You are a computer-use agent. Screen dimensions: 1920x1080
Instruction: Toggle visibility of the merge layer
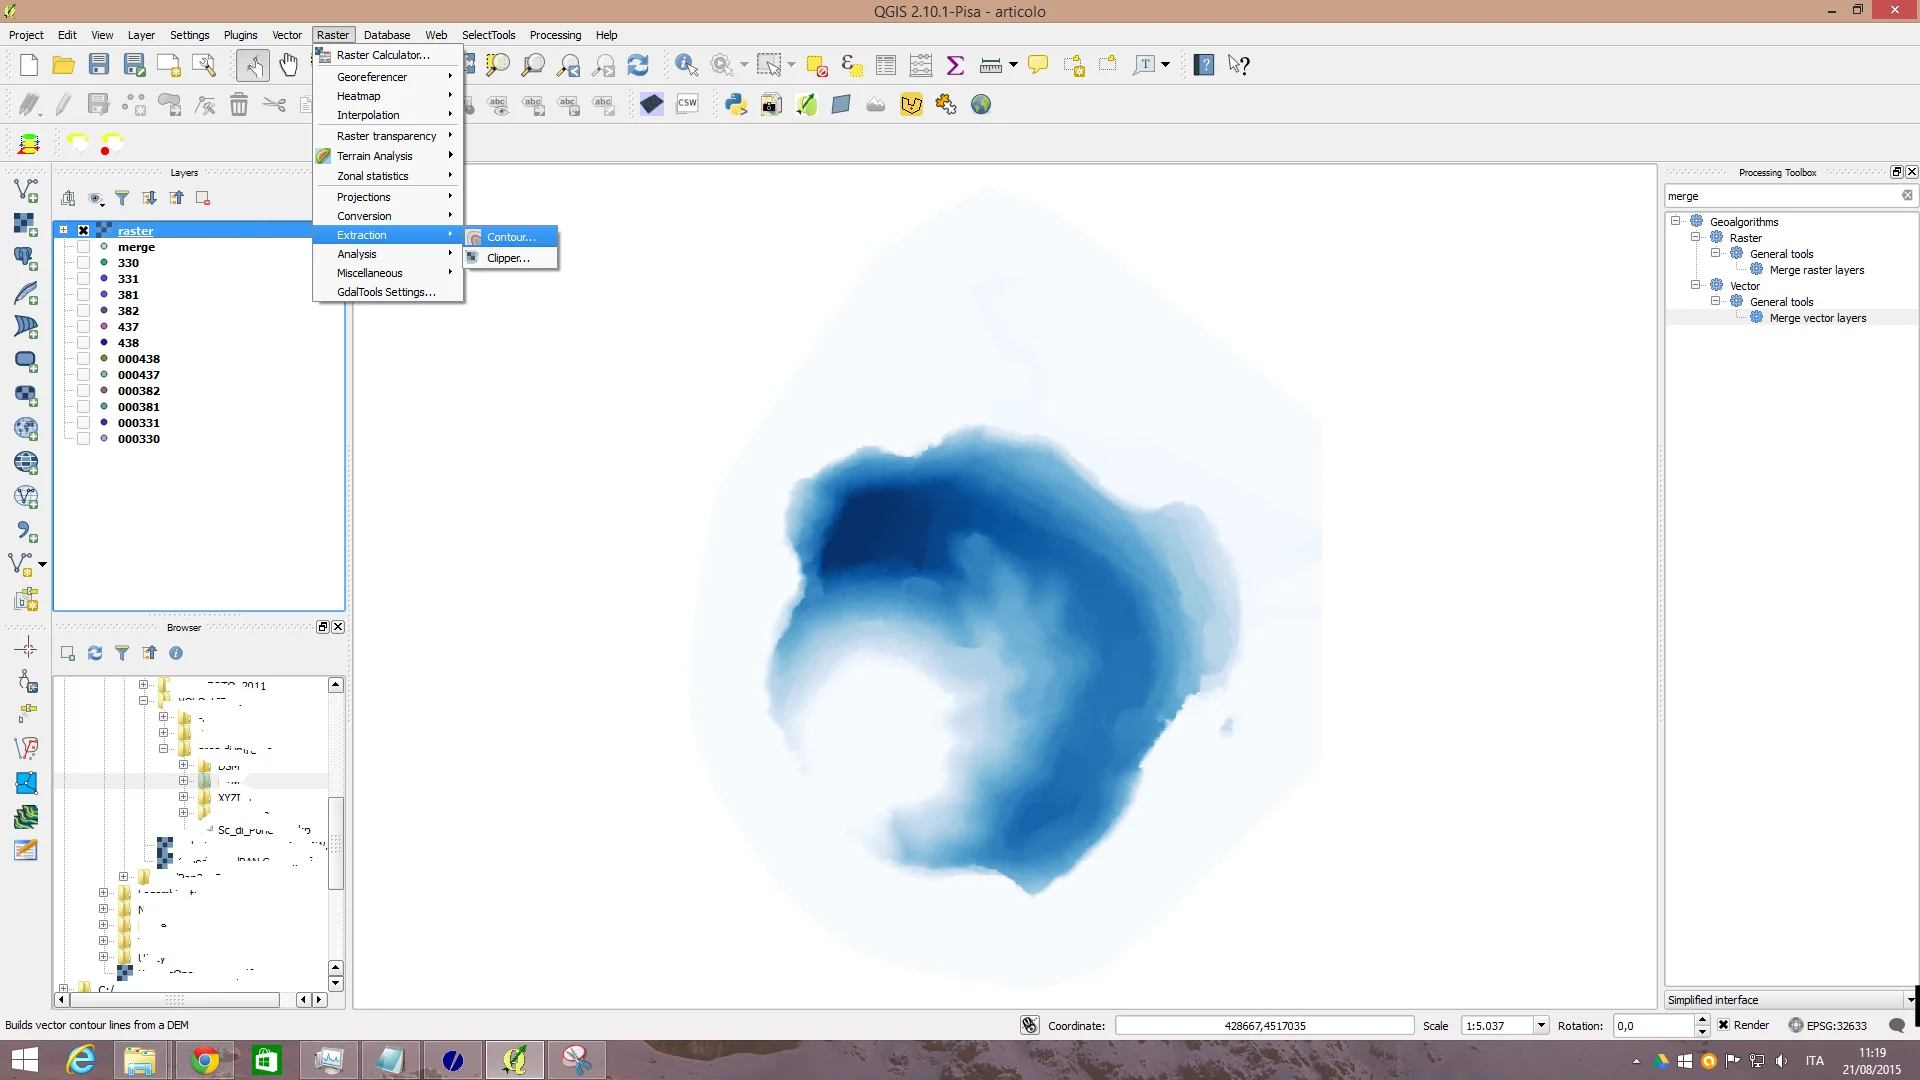coord(84,247)
